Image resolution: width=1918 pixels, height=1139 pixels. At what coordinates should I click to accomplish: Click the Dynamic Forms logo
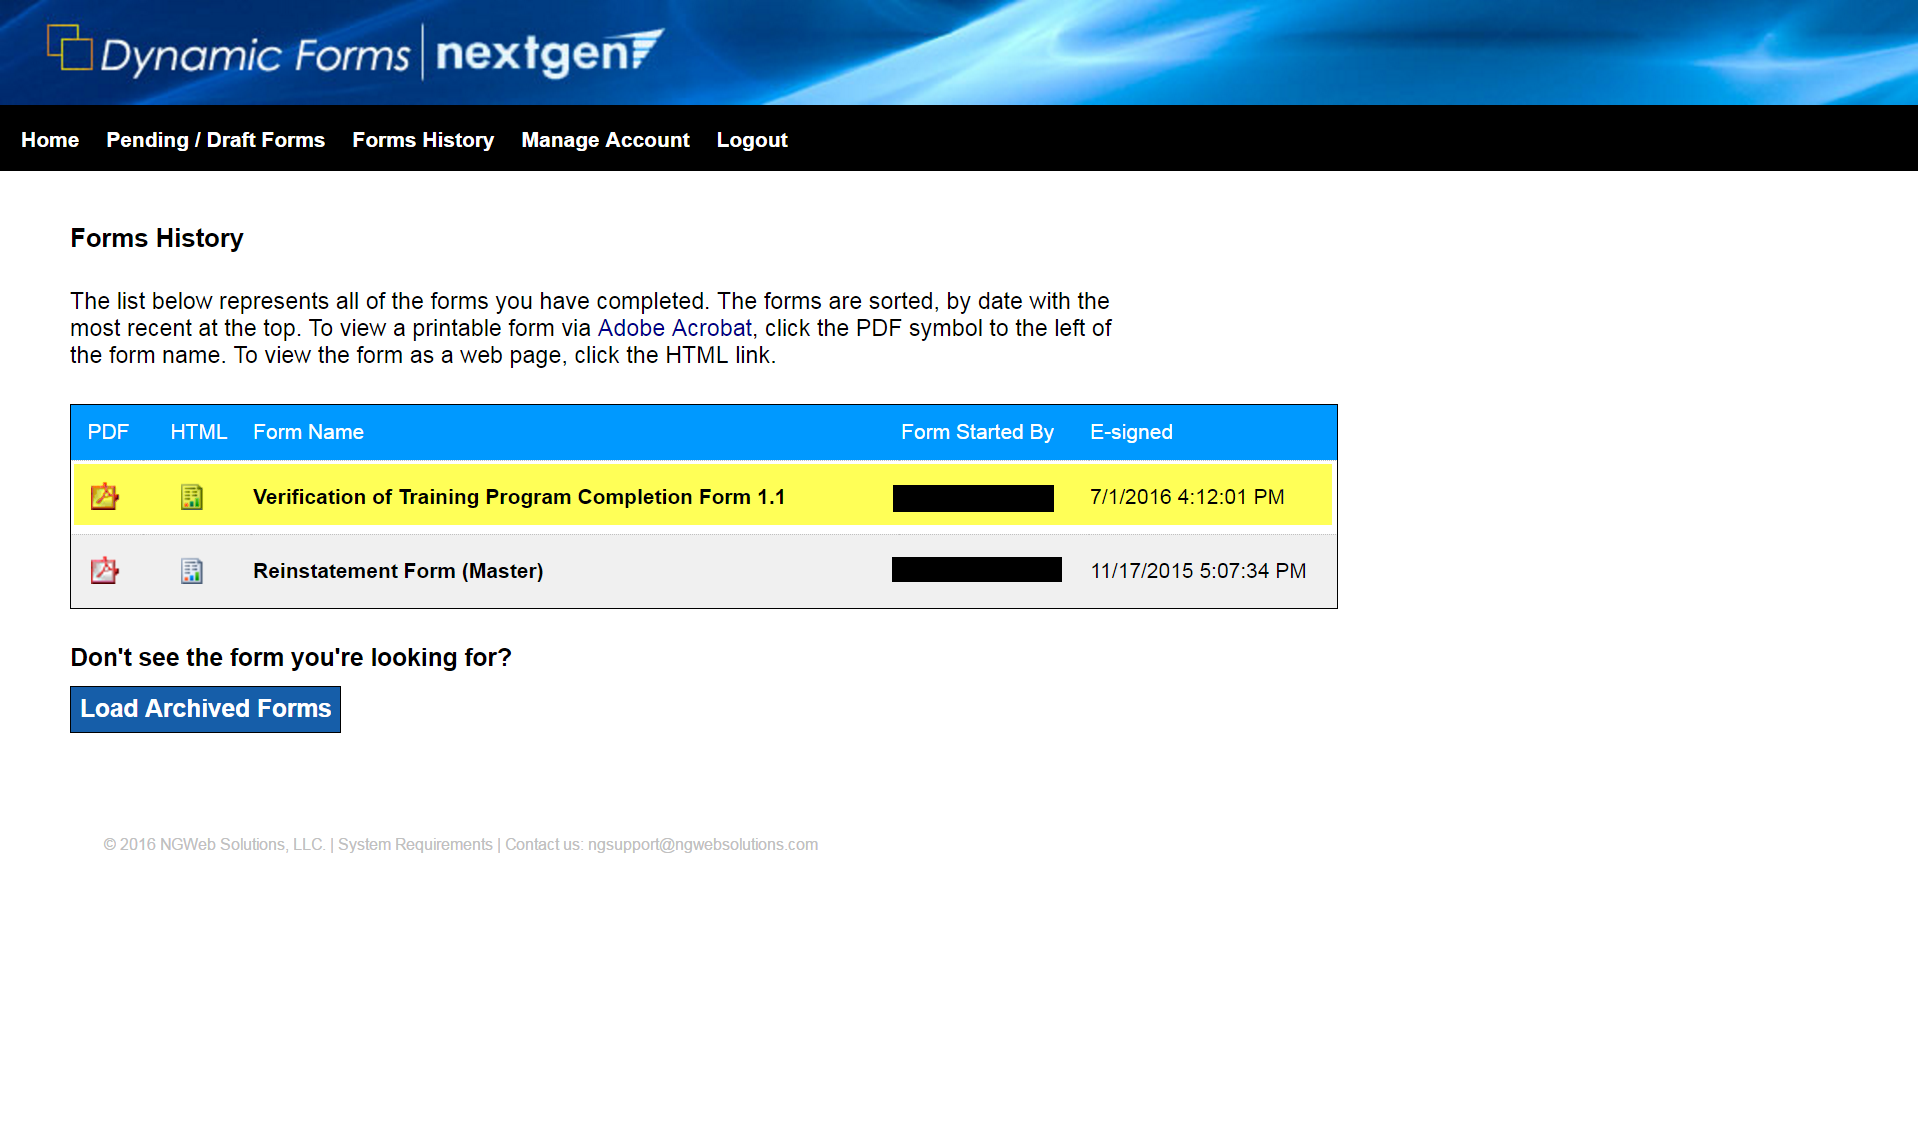coord(229,52)
